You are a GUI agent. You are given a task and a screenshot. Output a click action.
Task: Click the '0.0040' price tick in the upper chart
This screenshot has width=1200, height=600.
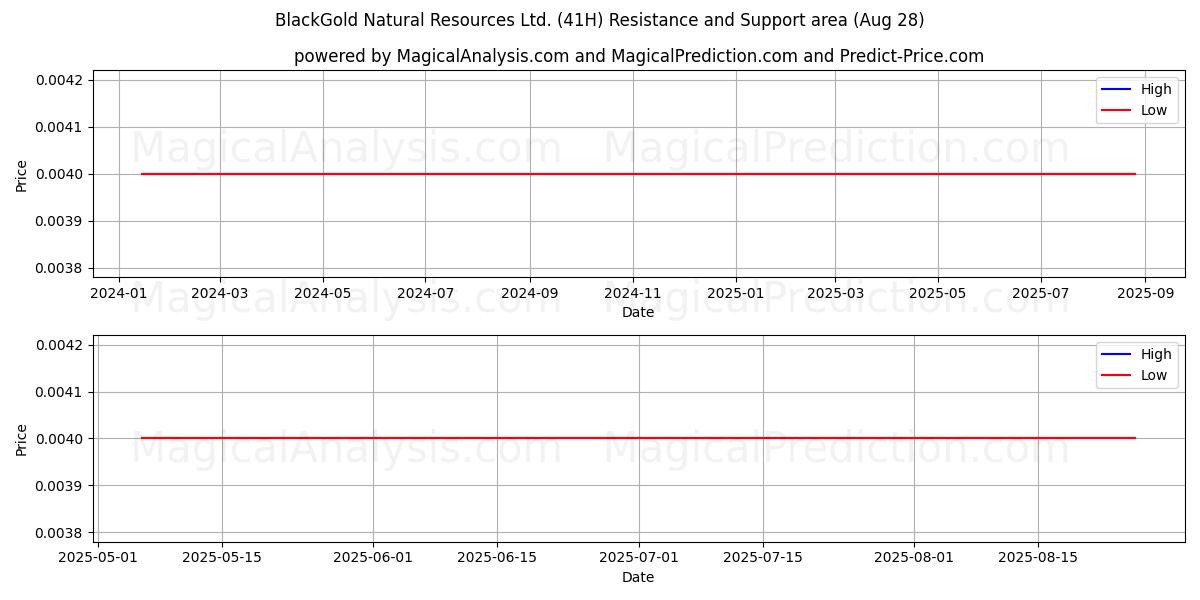[62, 174]
